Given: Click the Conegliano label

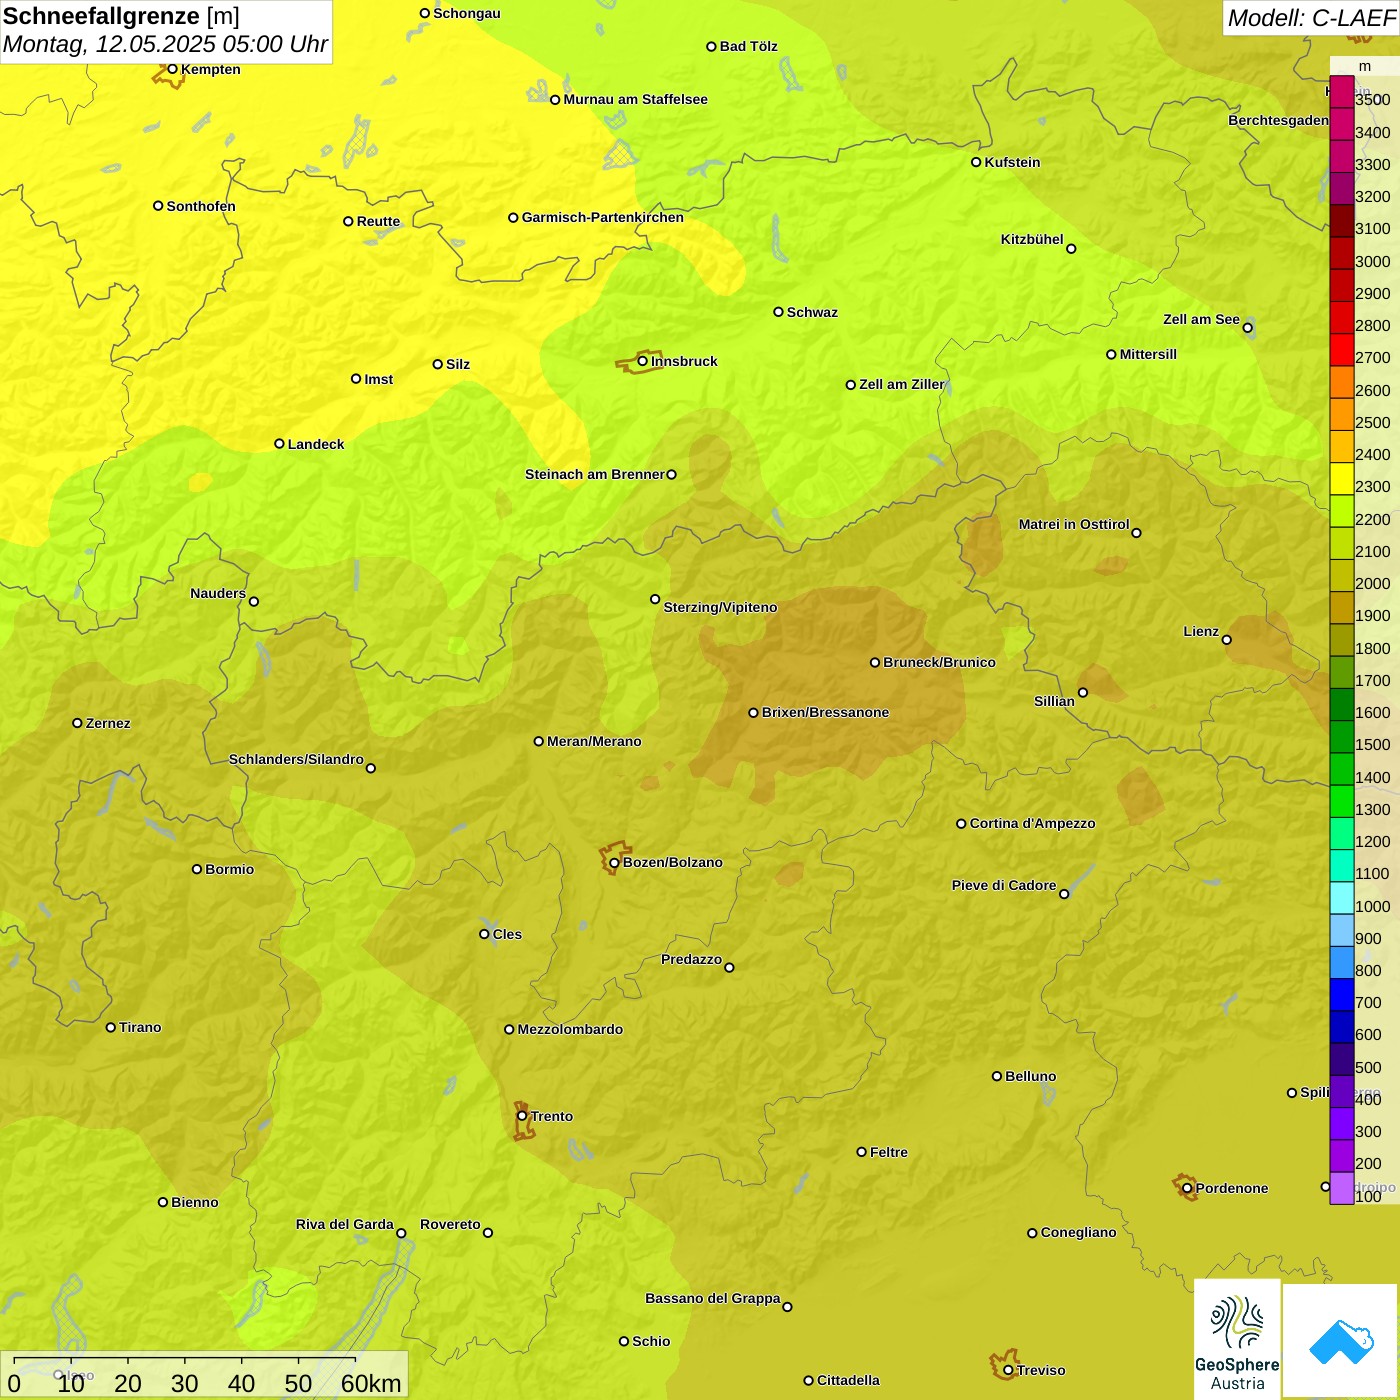Looking at the screenshot, I should coord(1078,1232).
